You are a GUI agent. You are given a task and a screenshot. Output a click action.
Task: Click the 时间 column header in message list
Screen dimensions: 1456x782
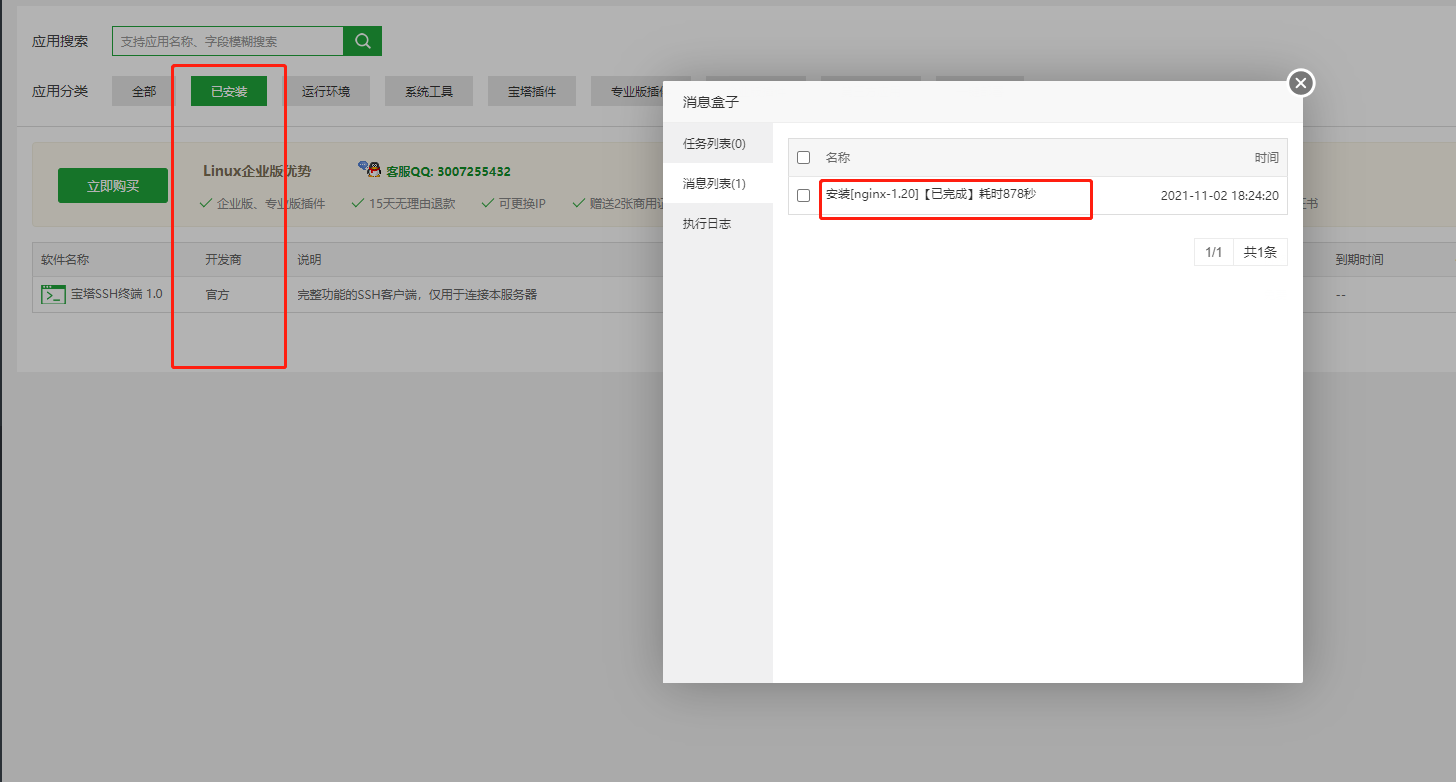click(x=1266, y=157)
